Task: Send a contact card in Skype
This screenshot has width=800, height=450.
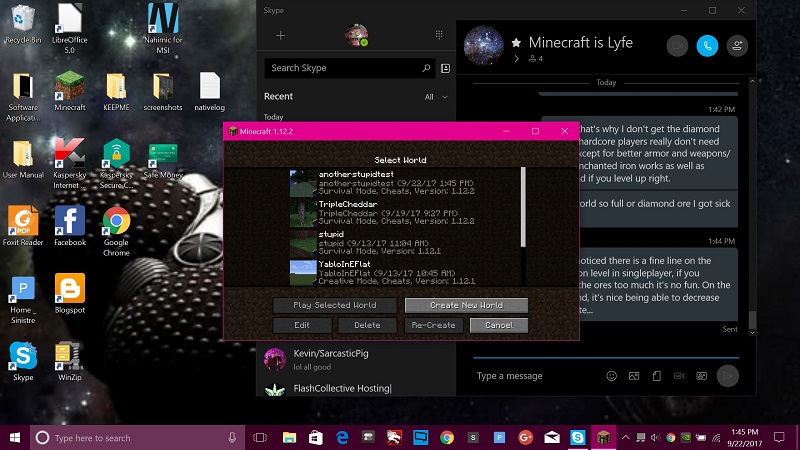Action: [702, 376]
